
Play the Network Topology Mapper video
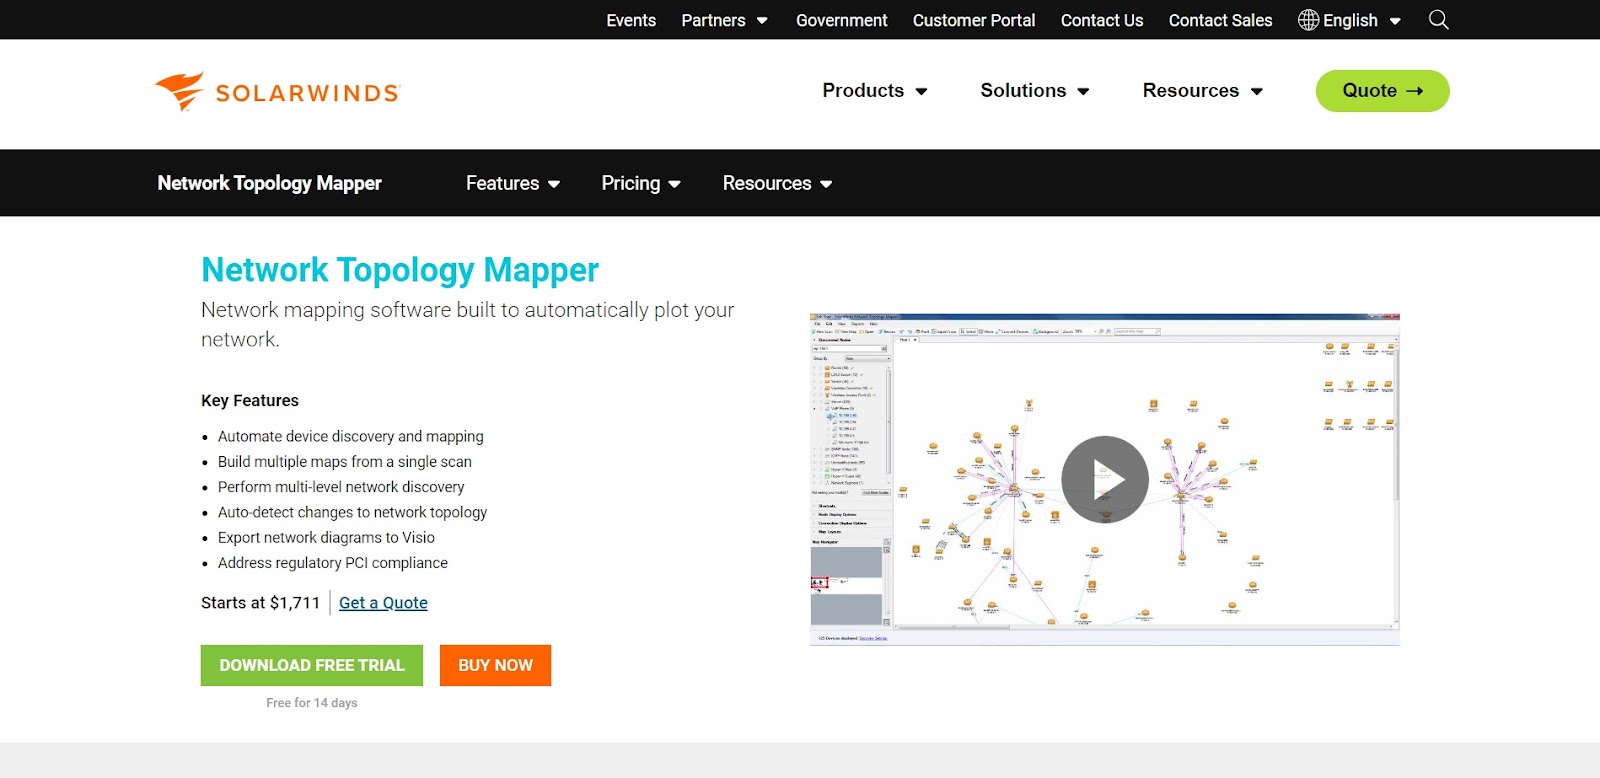click(1104, 479)
